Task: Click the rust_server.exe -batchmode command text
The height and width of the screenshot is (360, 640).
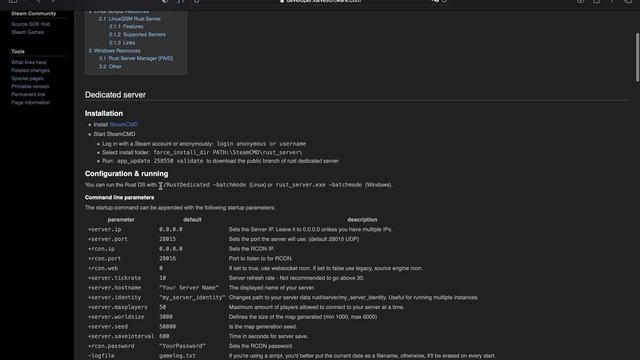Action: point(318,185)
